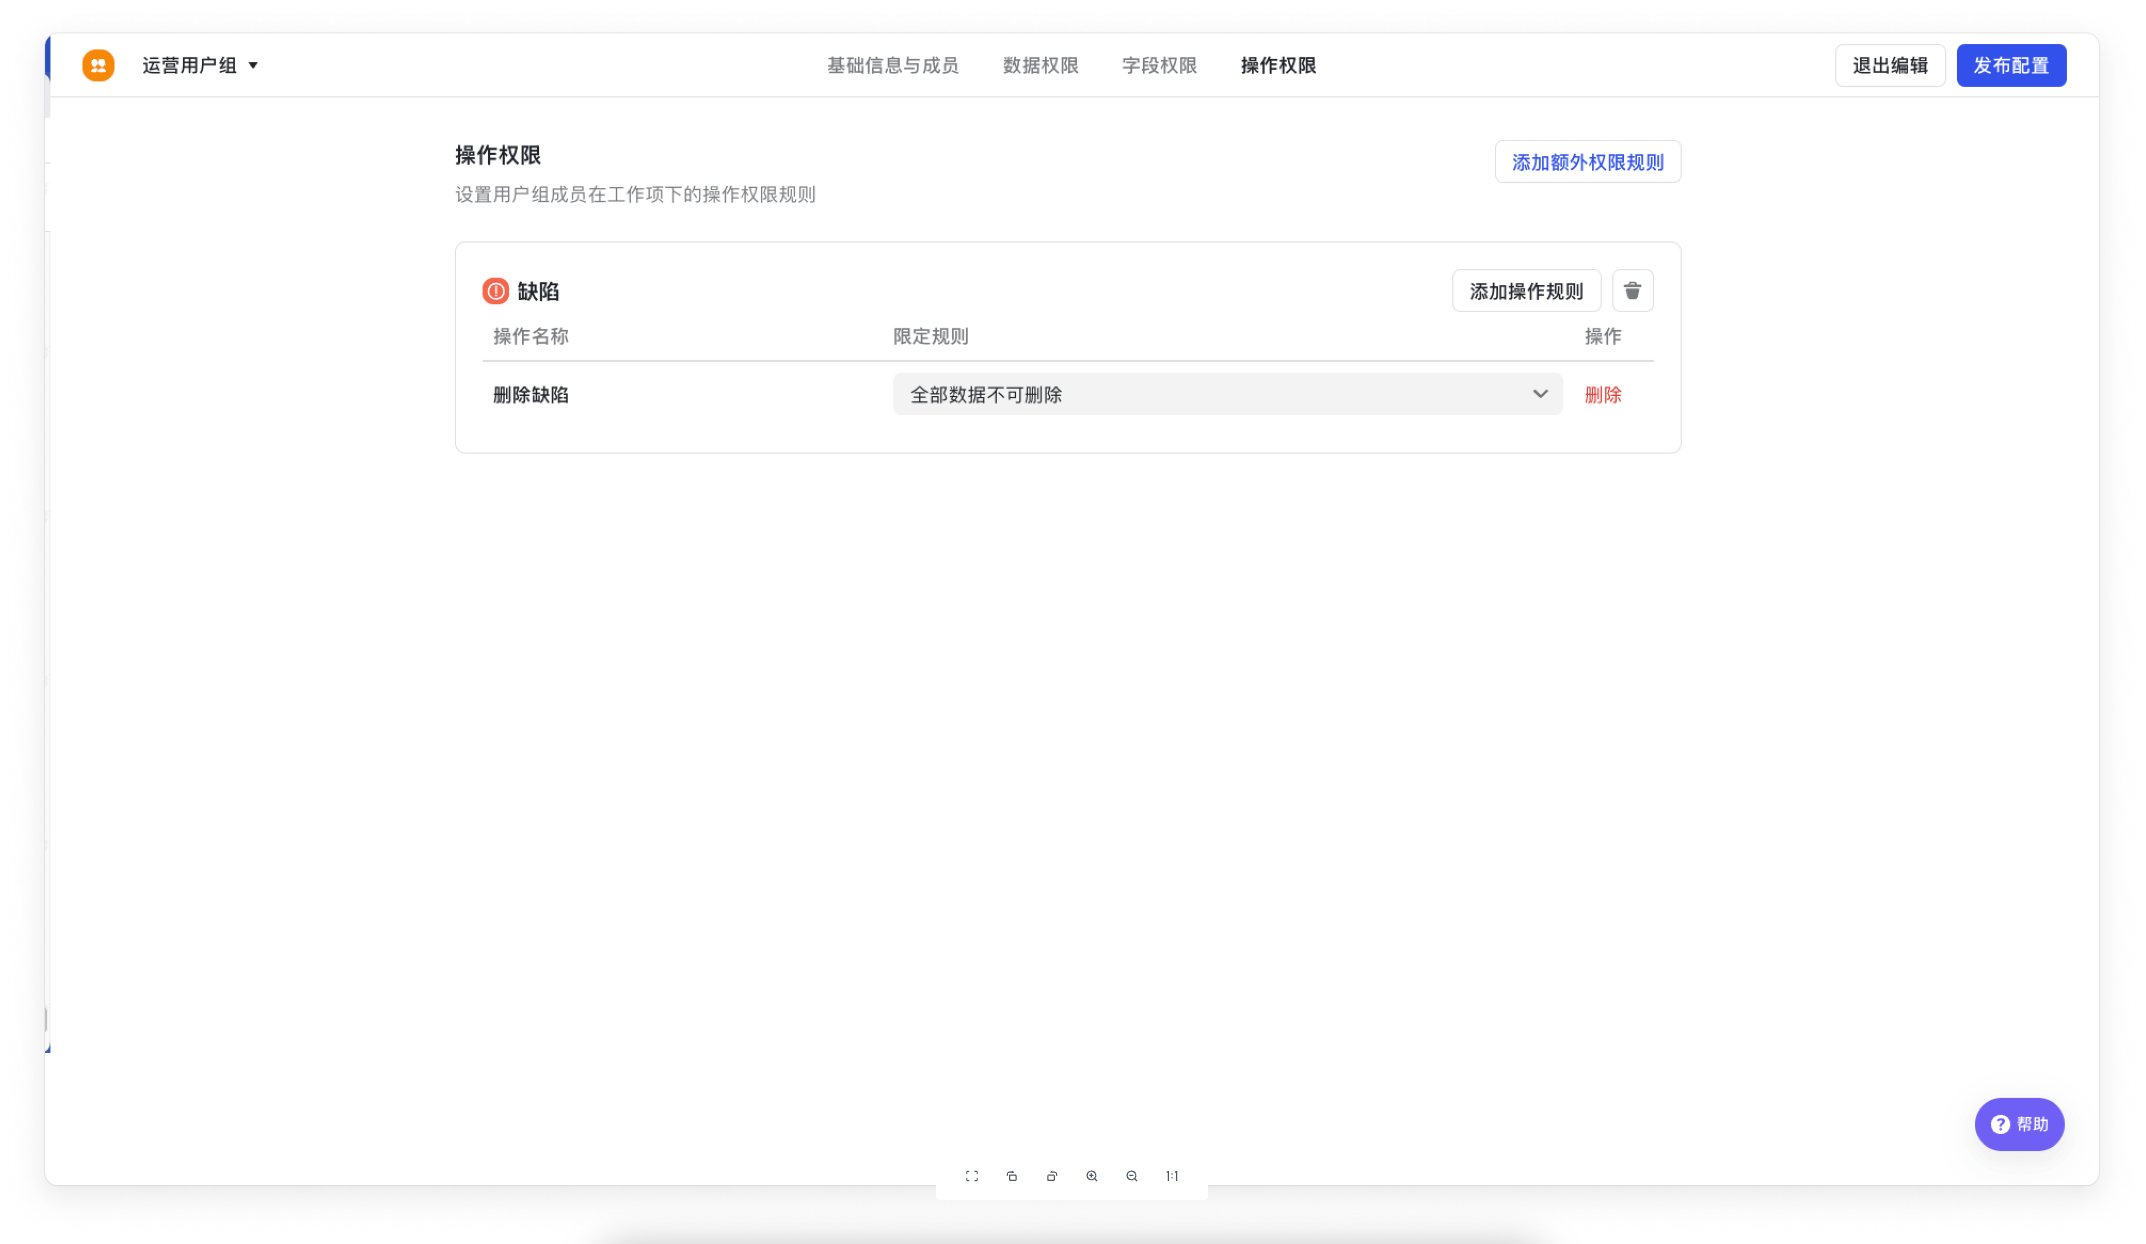Click the 设置用户组成员 description text
This screenshot has width=2146, height=1244.
(x=635, y=194)
